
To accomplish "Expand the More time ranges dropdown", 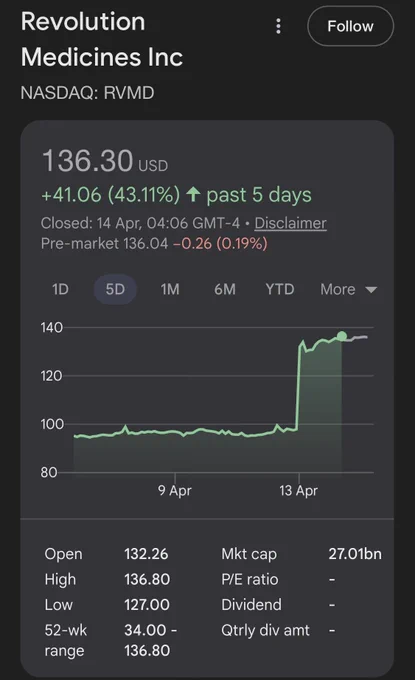I will click(349, 289).
